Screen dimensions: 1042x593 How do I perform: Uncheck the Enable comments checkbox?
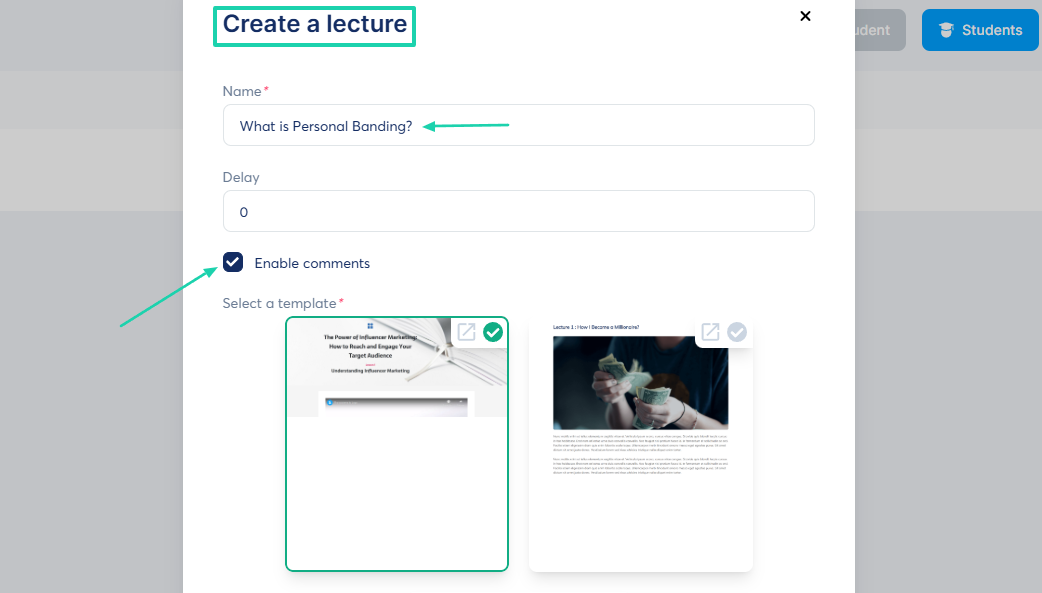(x=233, y=262)
